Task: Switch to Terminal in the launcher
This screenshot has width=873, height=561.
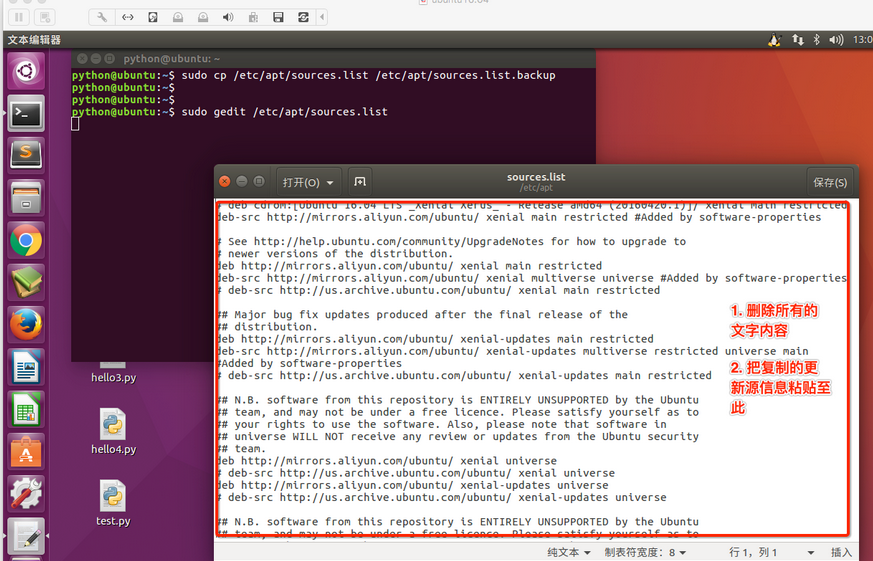Action: pyautogui.click(x=26, y=114)
